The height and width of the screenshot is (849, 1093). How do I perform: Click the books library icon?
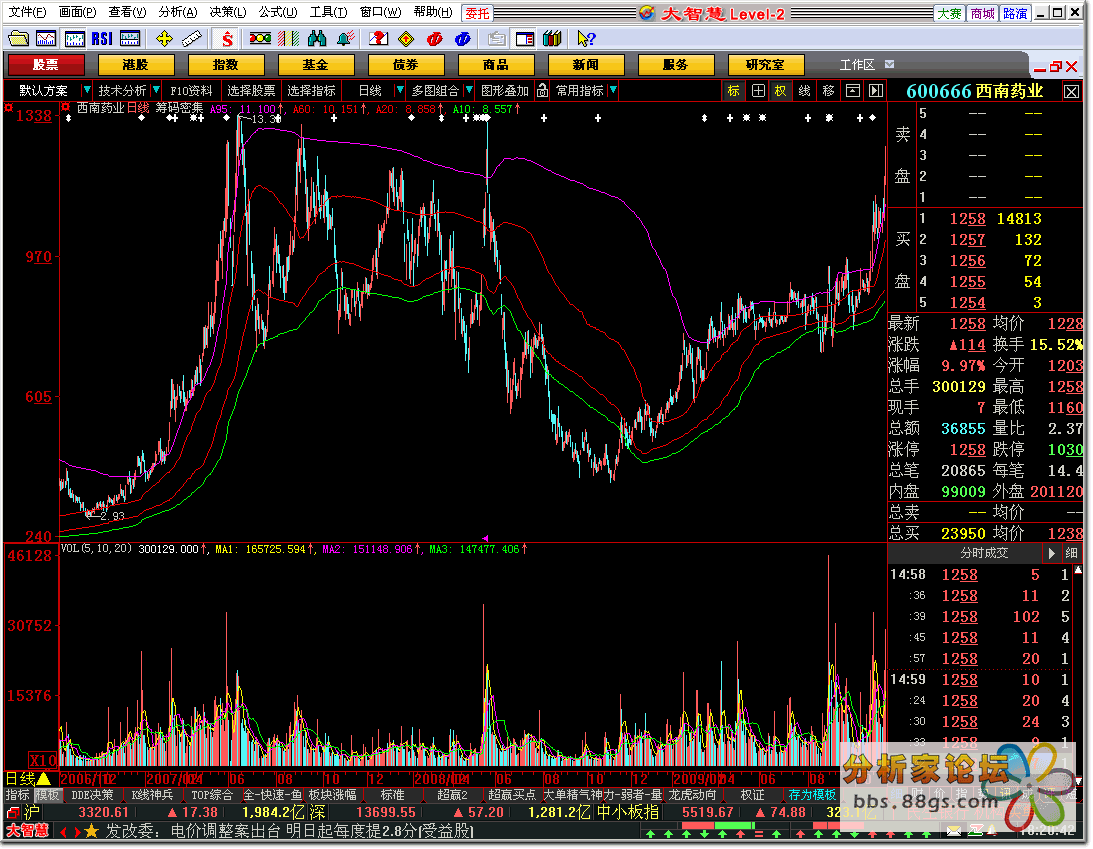[552, 39]
